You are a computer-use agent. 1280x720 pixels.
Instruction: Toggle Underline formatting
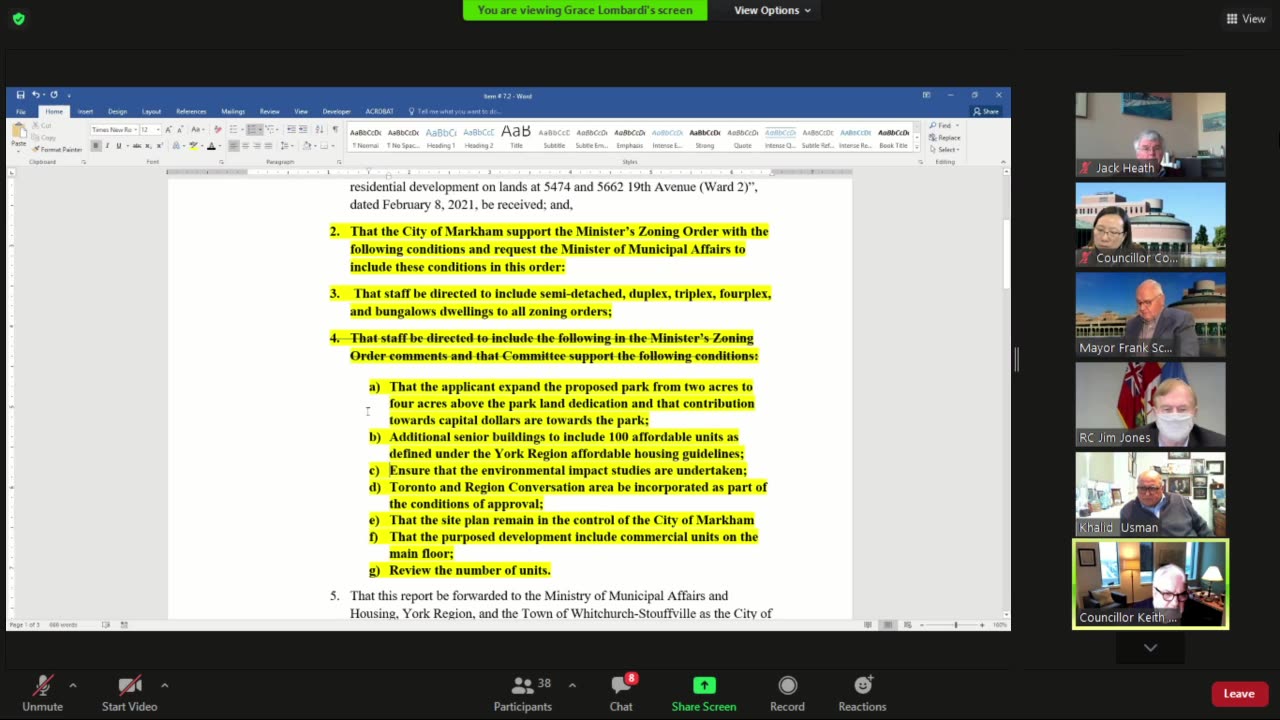119,146
